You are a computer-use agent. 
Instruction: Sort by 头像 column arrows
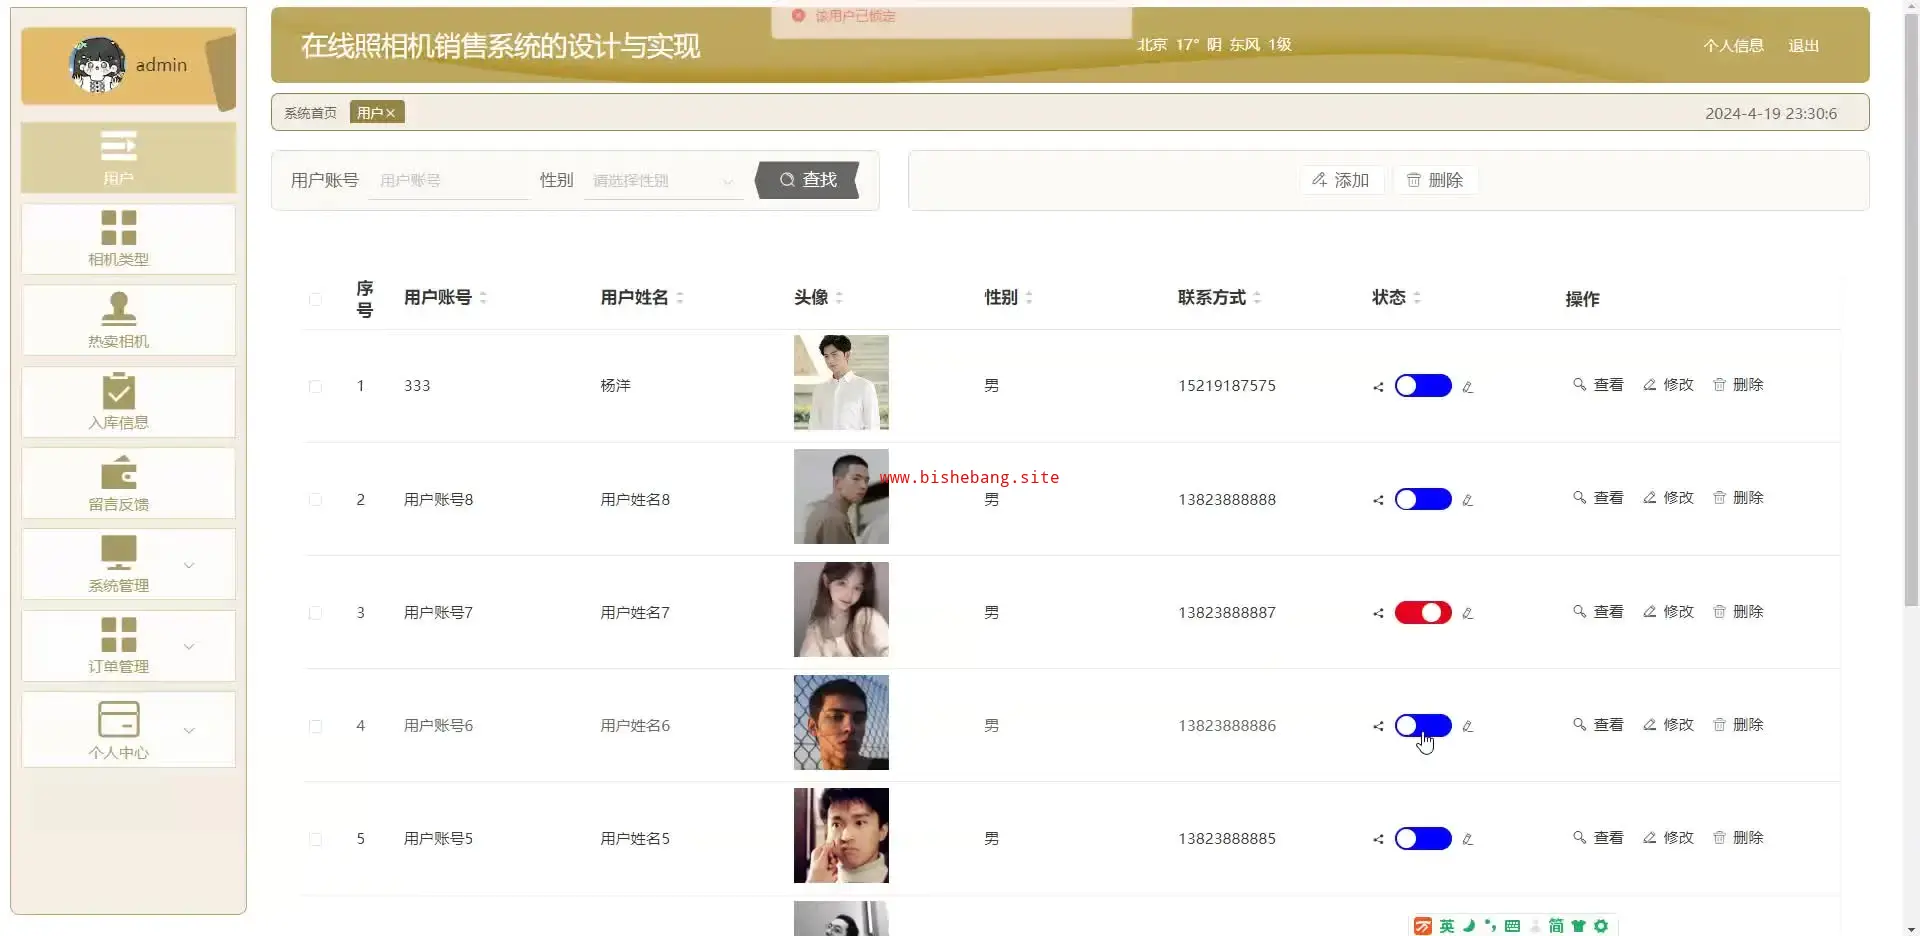point(839,298)
